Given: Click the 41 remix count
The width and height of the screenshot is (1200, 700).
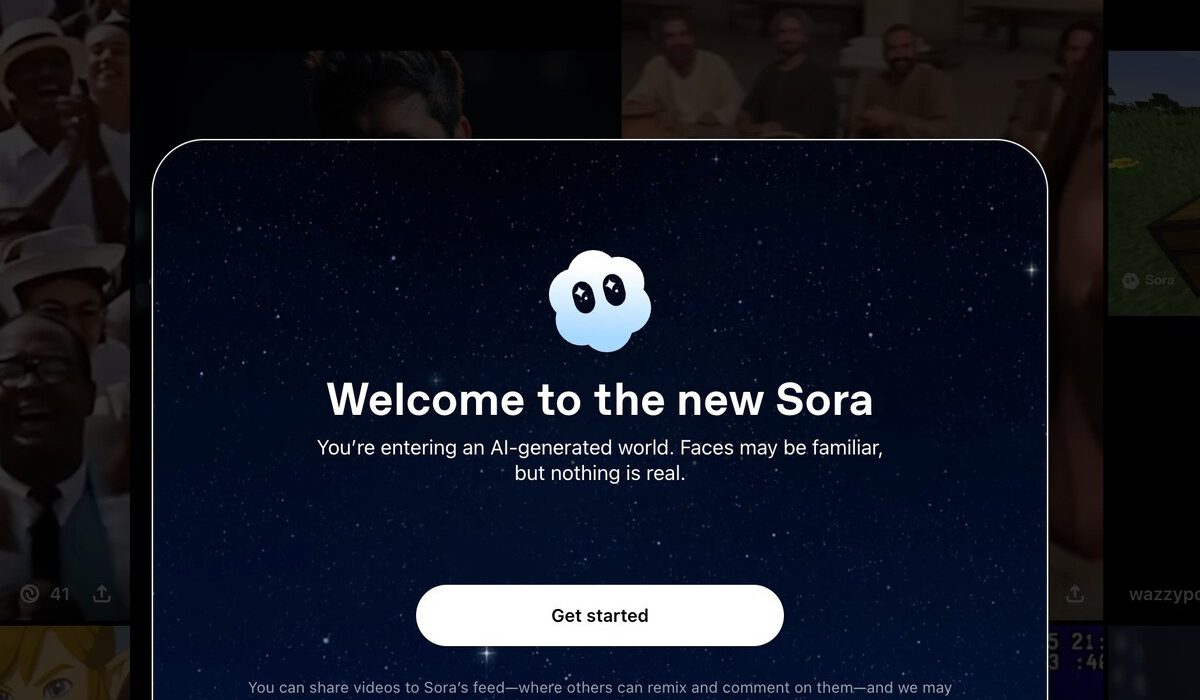Looking at the screenshot, I should [x=60, y=594].
